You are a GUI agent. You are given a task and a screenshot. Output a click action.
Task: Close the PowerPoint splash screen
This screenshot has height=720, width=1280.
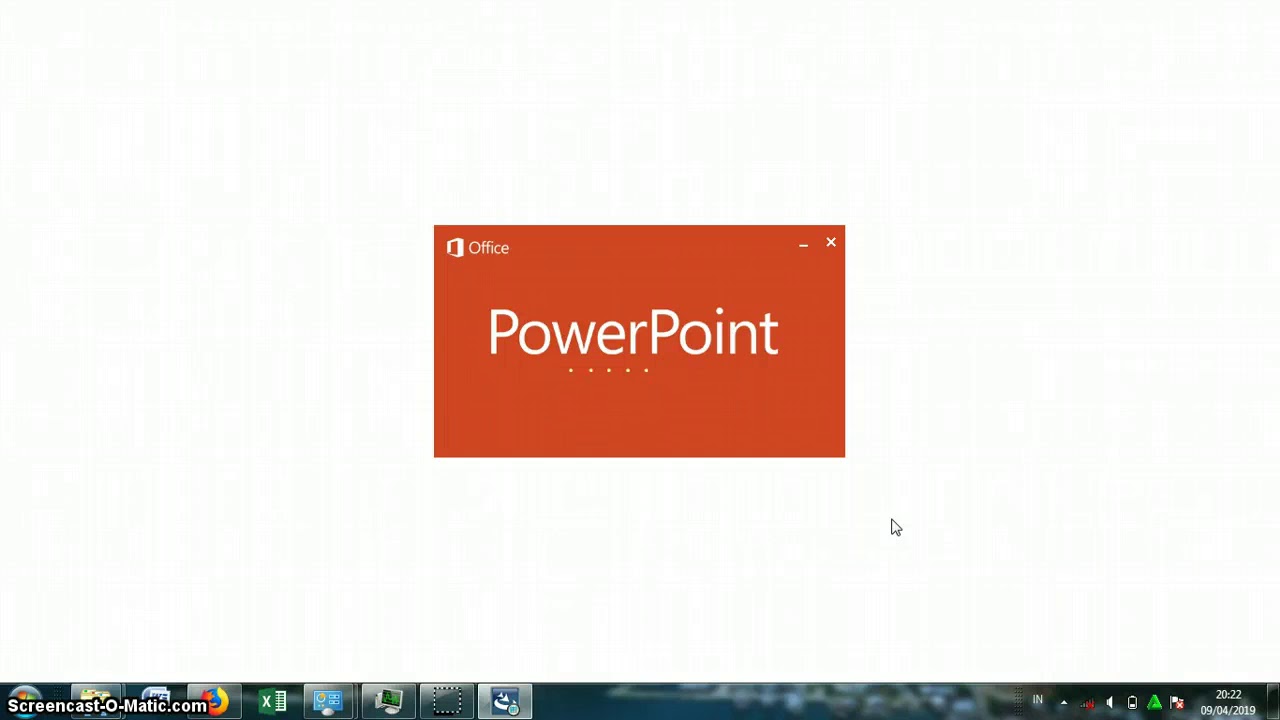(x=831, y=242)
